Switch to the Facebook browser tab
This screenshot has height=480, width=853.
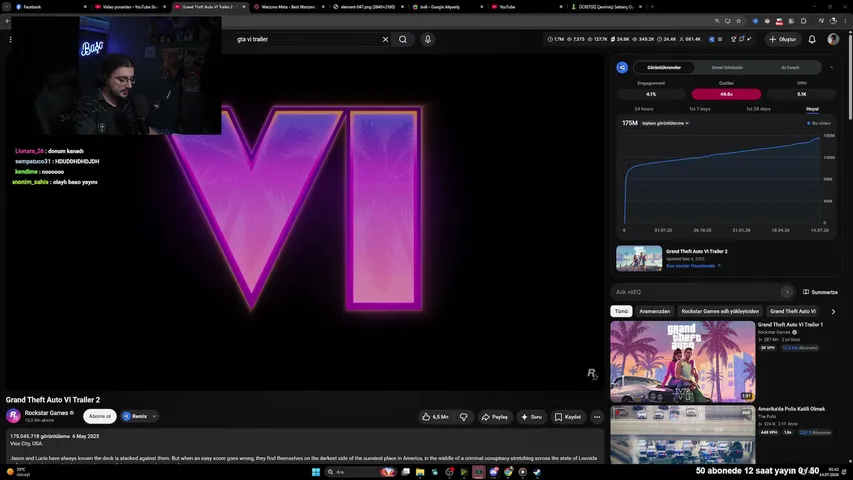49,7
